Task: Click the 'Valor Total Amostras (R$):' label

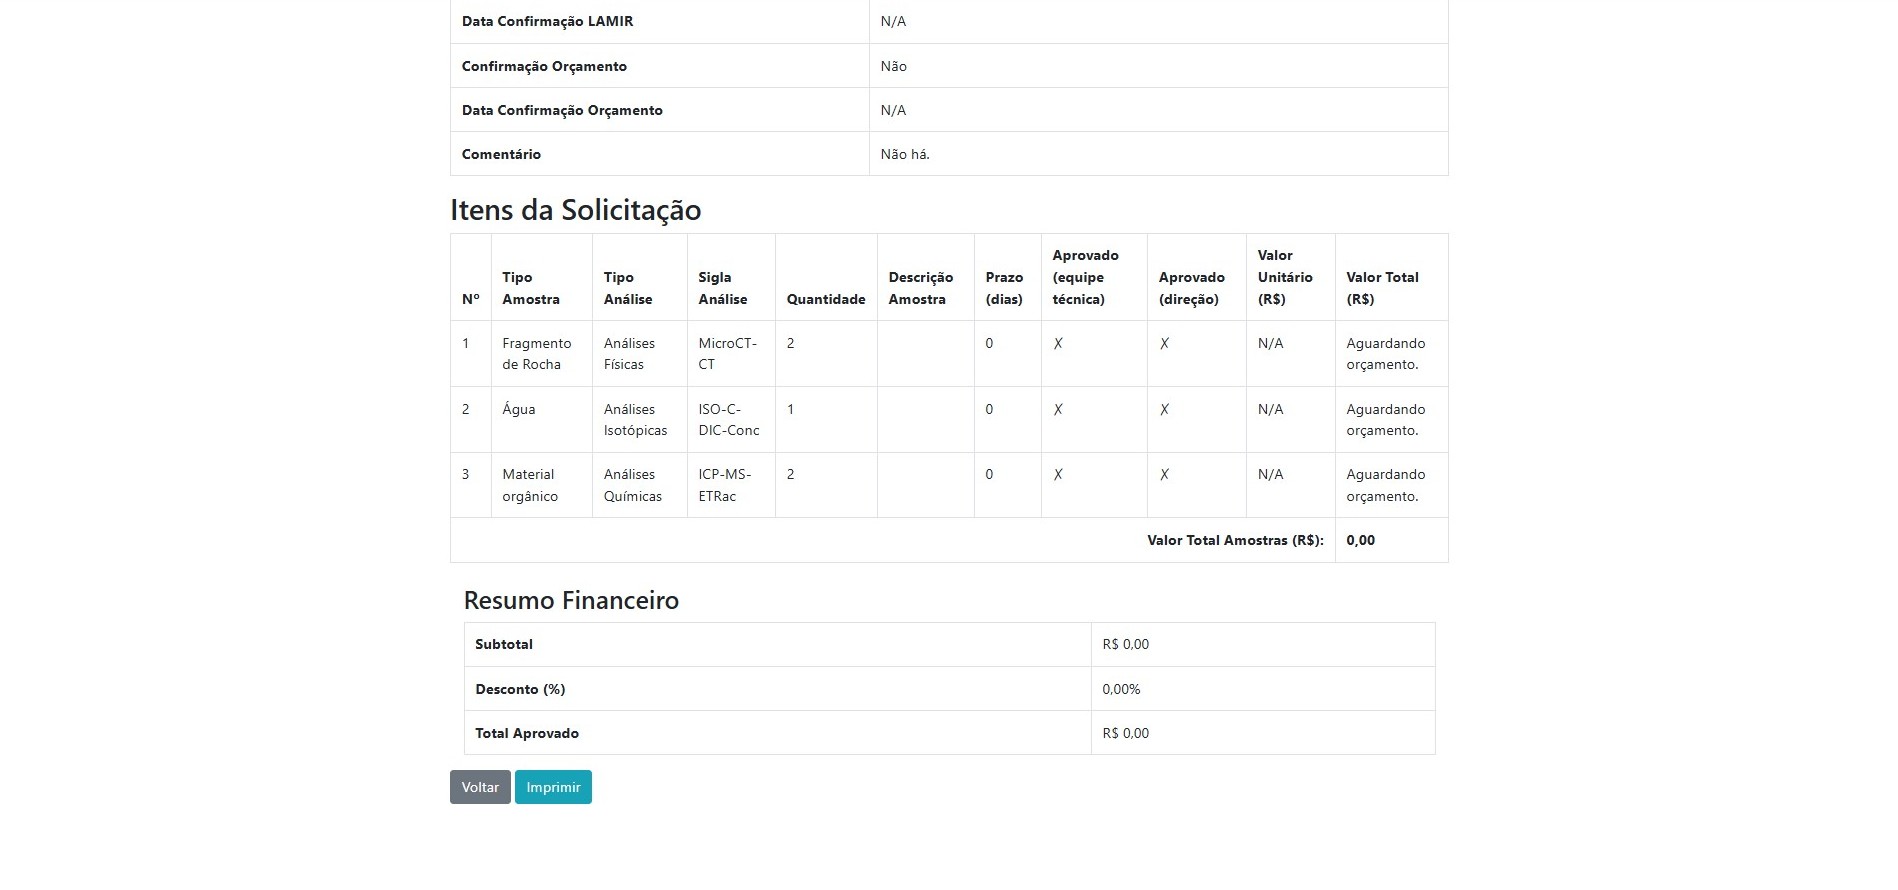Action: click(1235, 540)
